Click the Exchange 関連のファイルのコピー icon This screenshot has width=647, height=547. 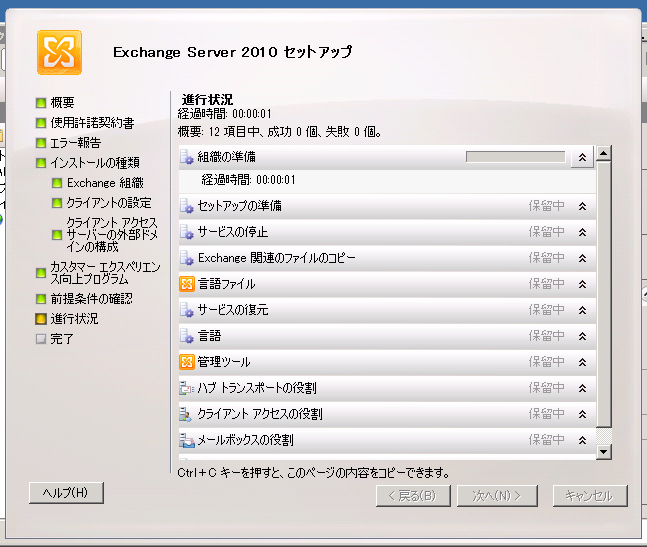tap(187, 258)
